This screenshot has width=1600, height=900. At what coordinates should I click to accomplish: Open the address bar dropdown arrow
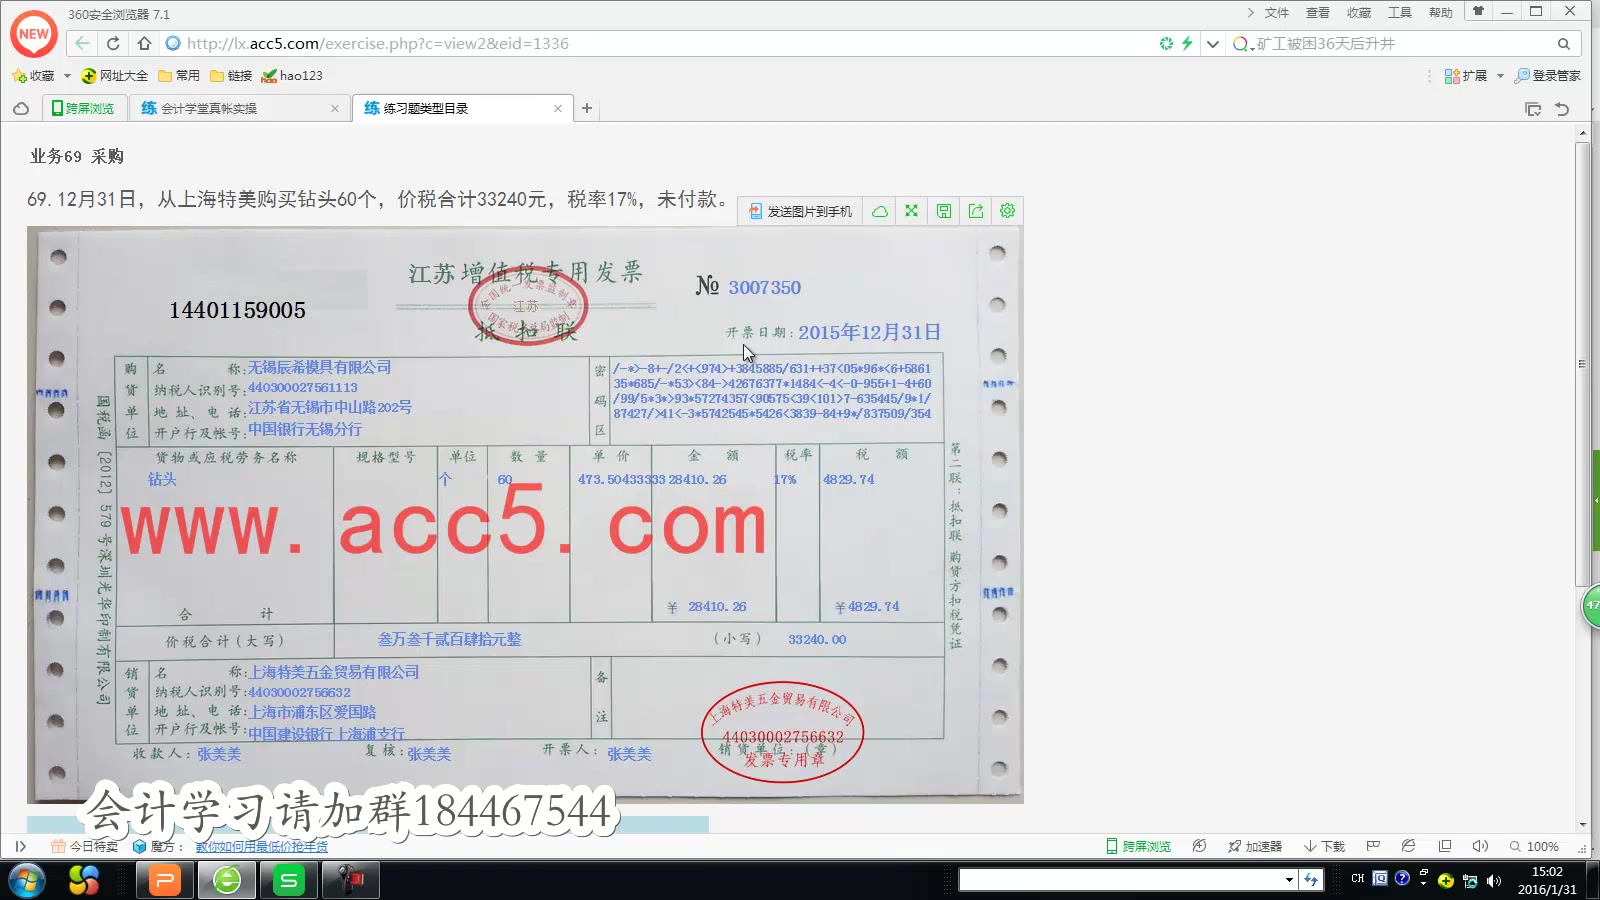(1212, 43)
